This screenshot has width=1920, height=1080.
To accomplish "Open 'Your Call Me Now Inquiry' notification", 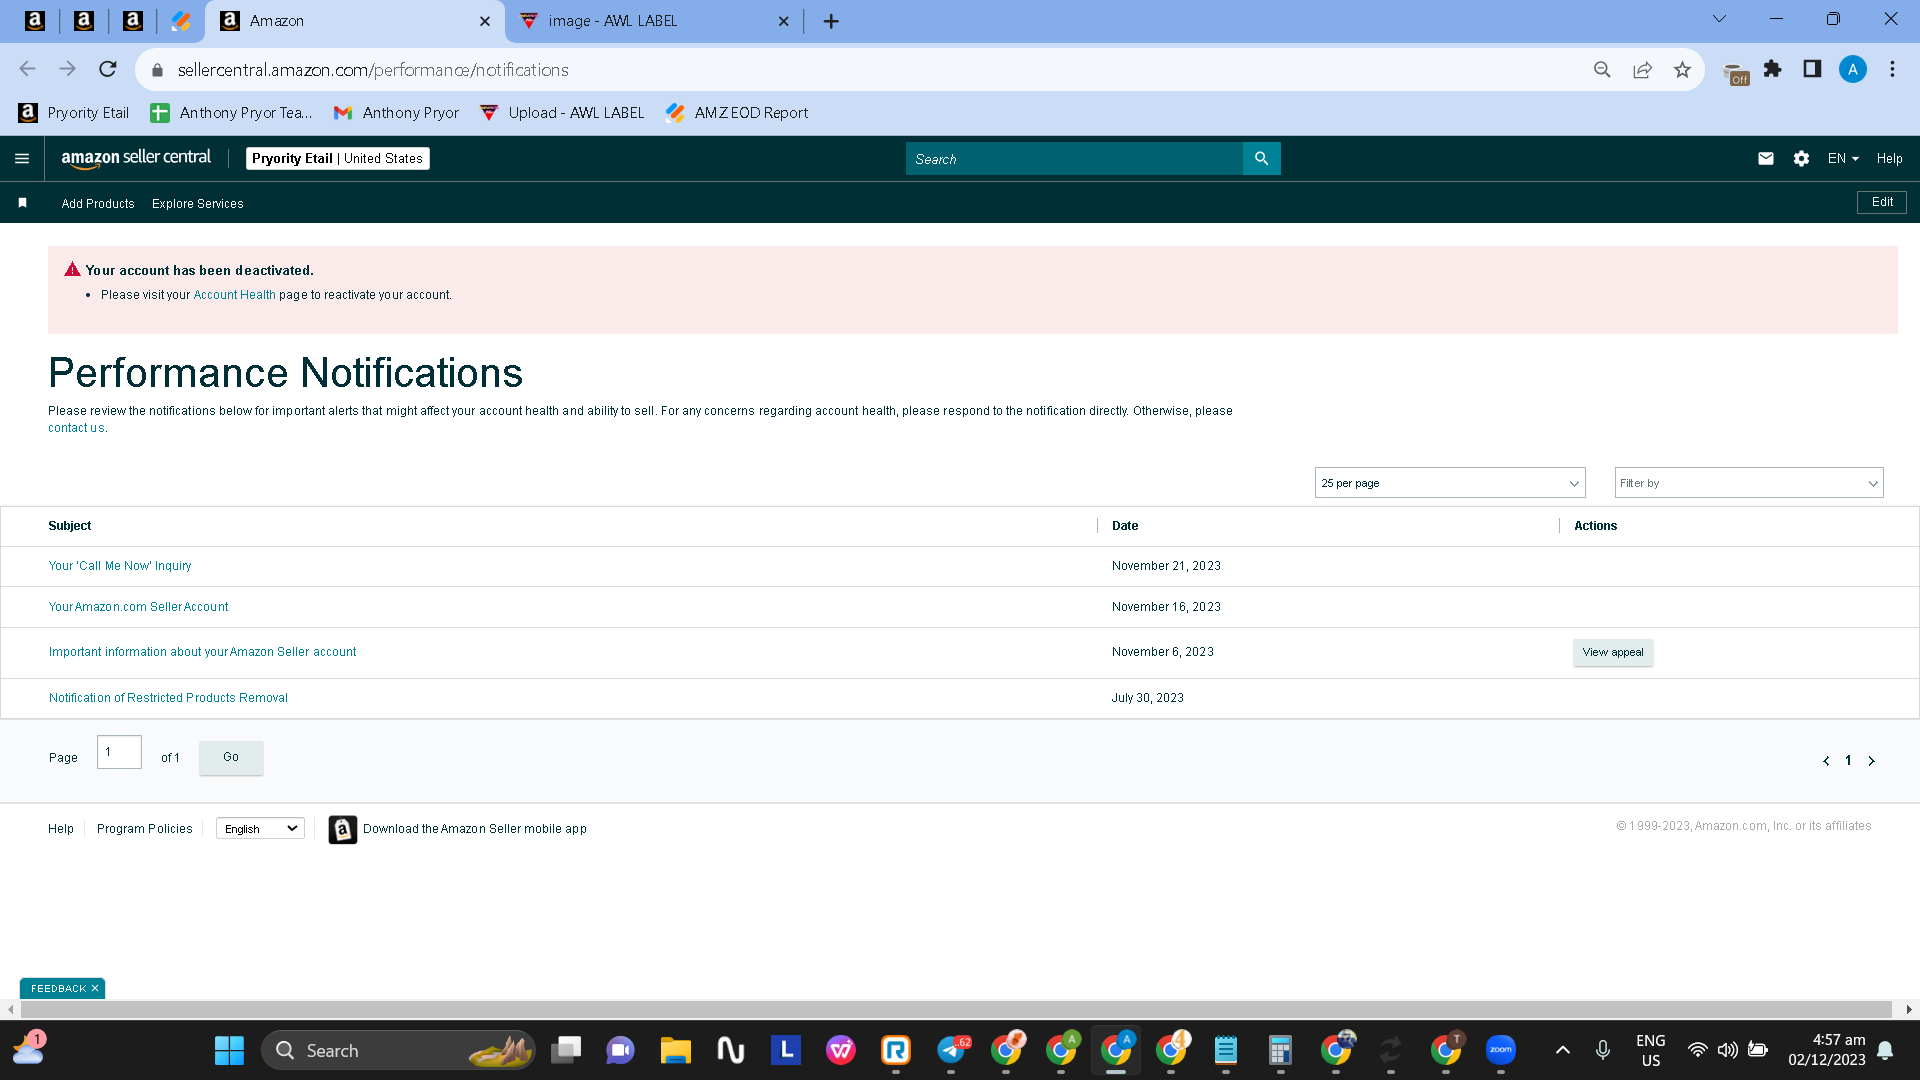I will pyautogui.click(x=120, y=566).
